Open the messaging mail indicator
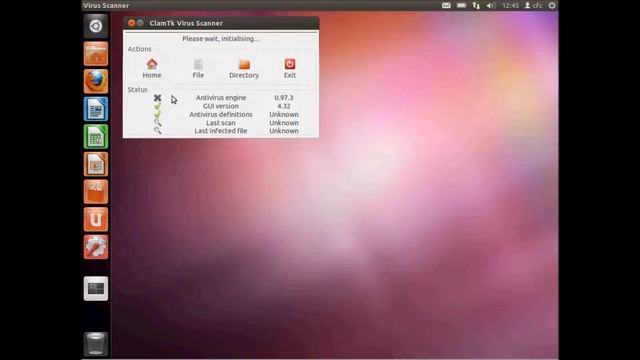 pos(446,5)
